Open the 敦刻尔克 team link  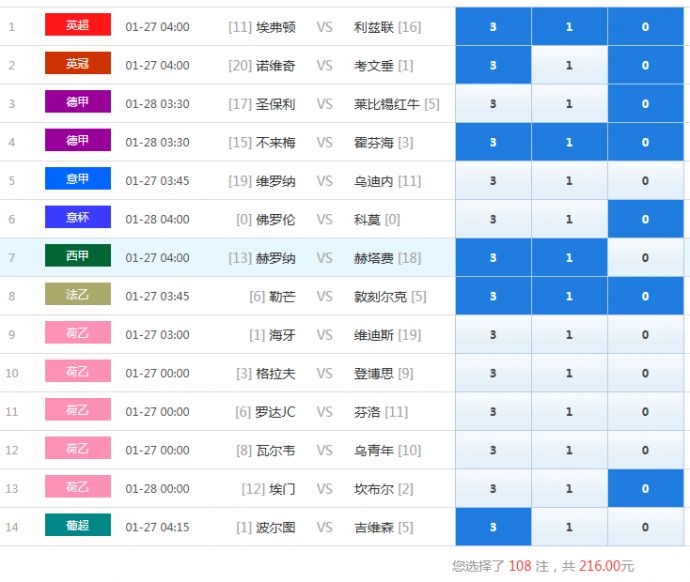click(380, 297)
